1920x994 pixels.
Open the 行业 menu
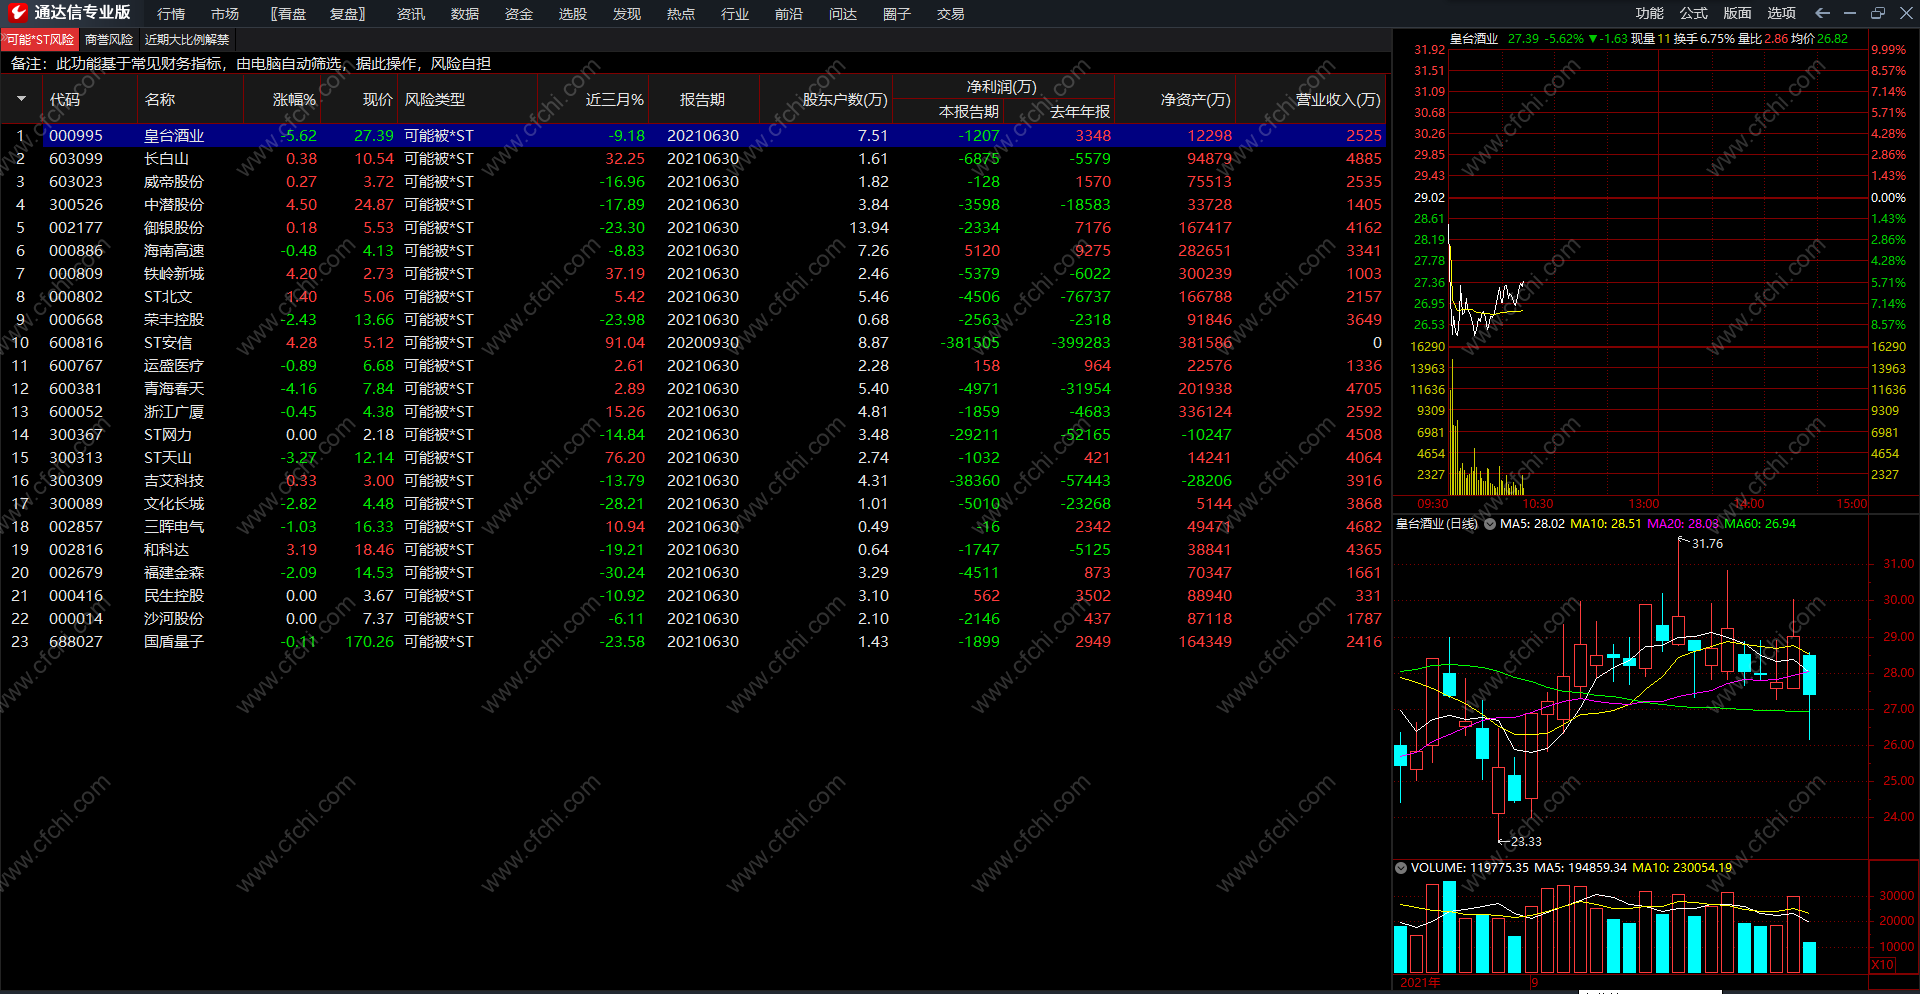coord(735,14)
